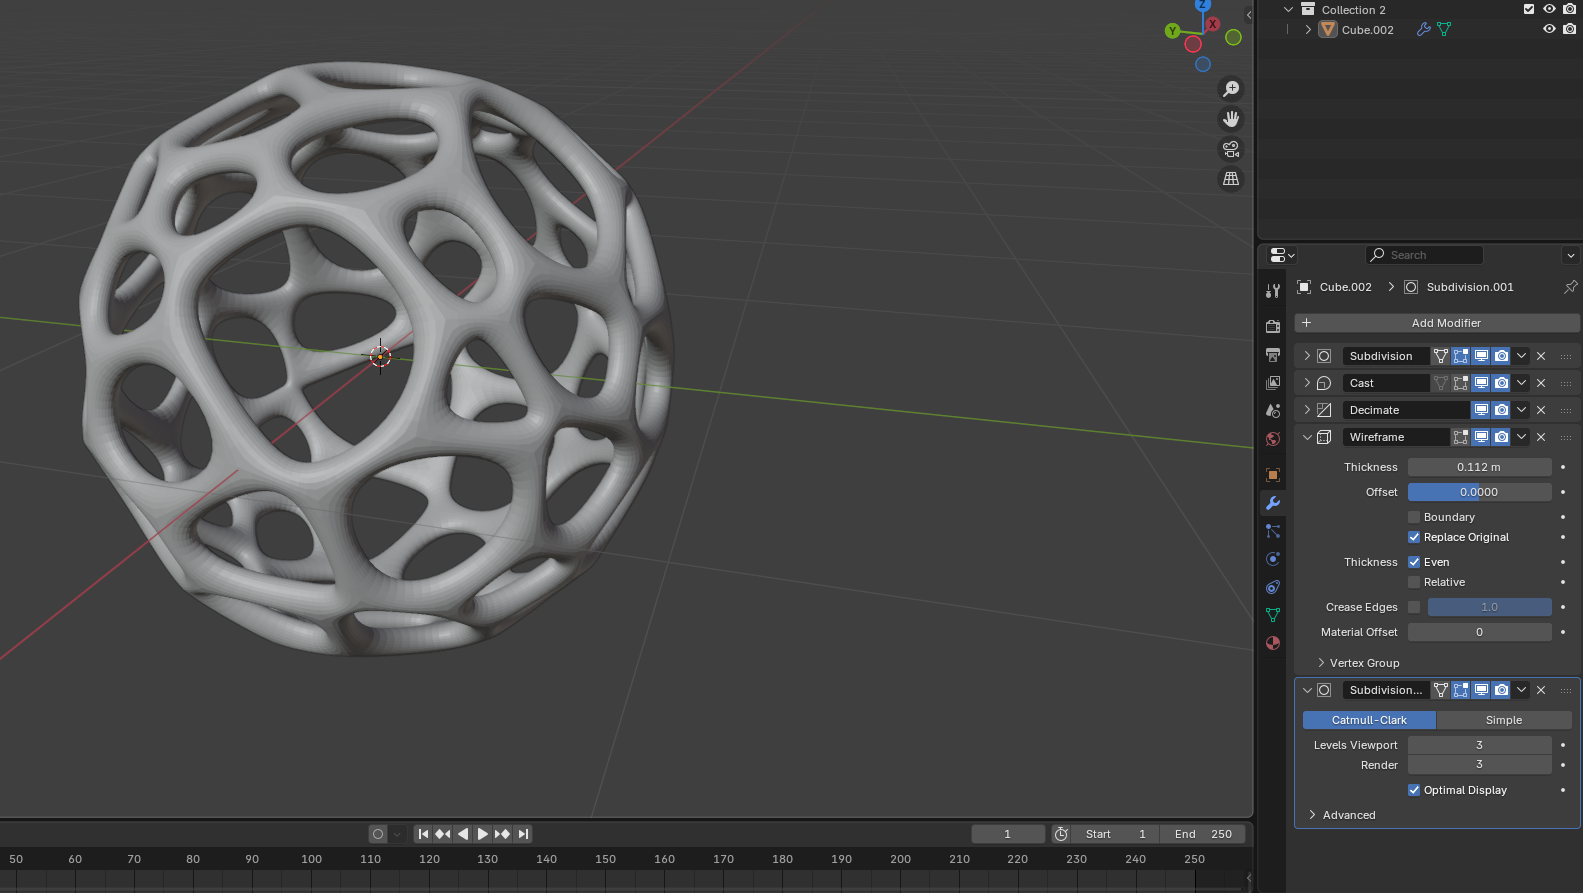Collapse Collection 2 in the outliner
This screenshot has width=1583, height=893.
pos(1288,9)
